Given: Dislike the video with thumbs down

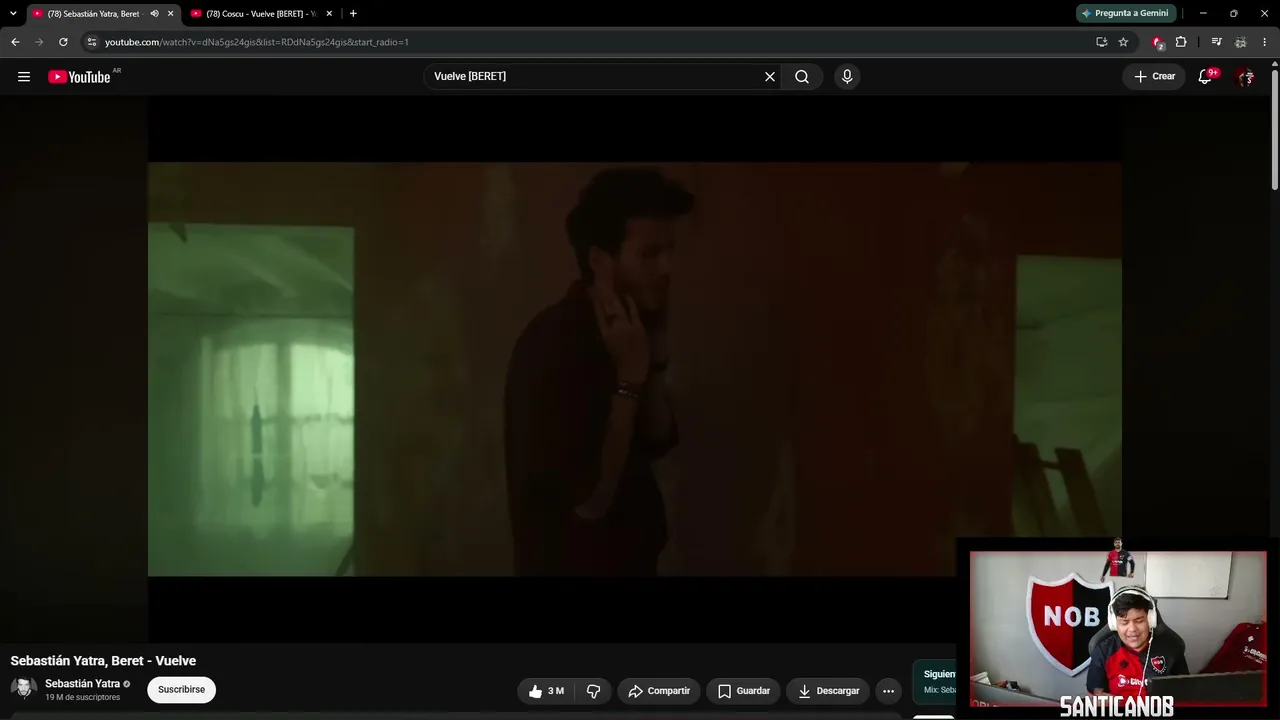Looking at the screenshot, I should [x=593, y=691].
